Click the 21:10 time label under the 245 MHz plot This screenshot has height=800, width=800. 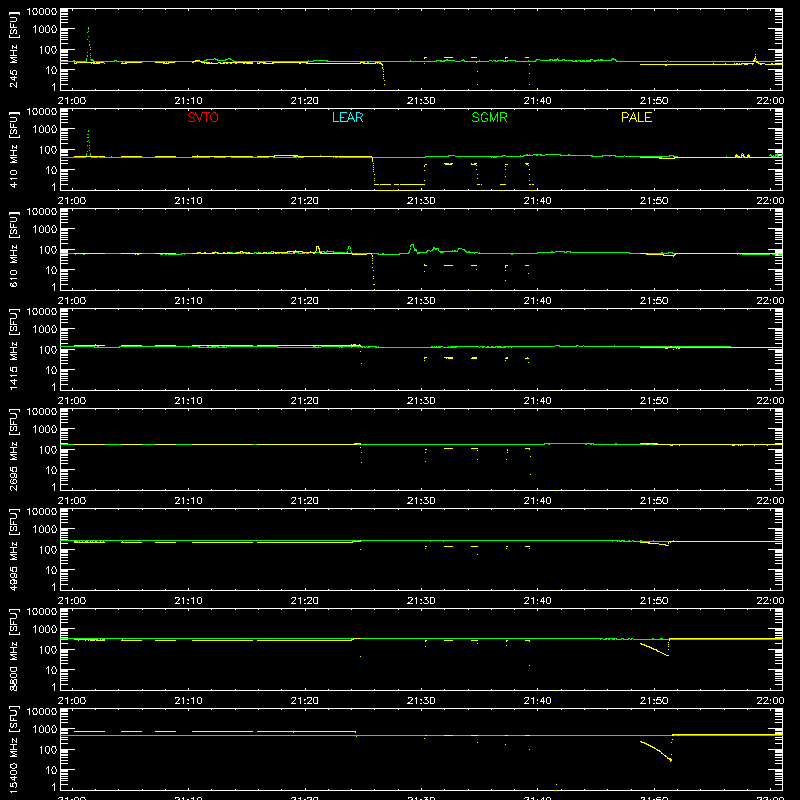click(x=188, y=101)
